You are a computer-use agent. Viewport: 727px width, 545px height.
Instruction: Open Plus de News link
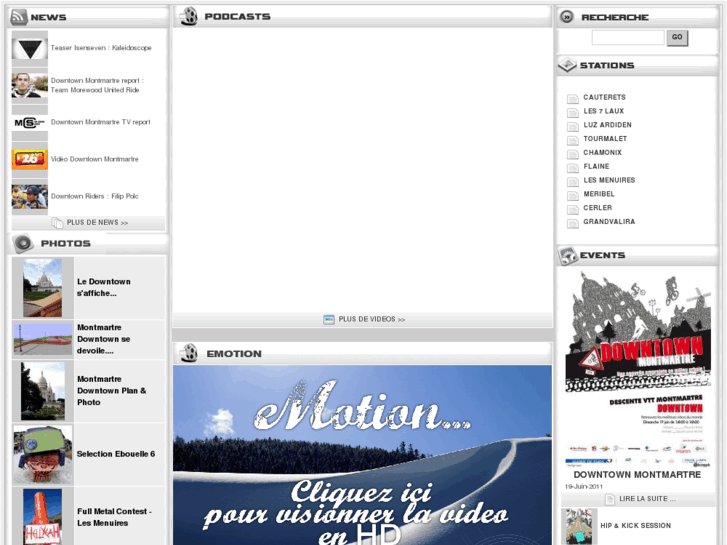97,223
